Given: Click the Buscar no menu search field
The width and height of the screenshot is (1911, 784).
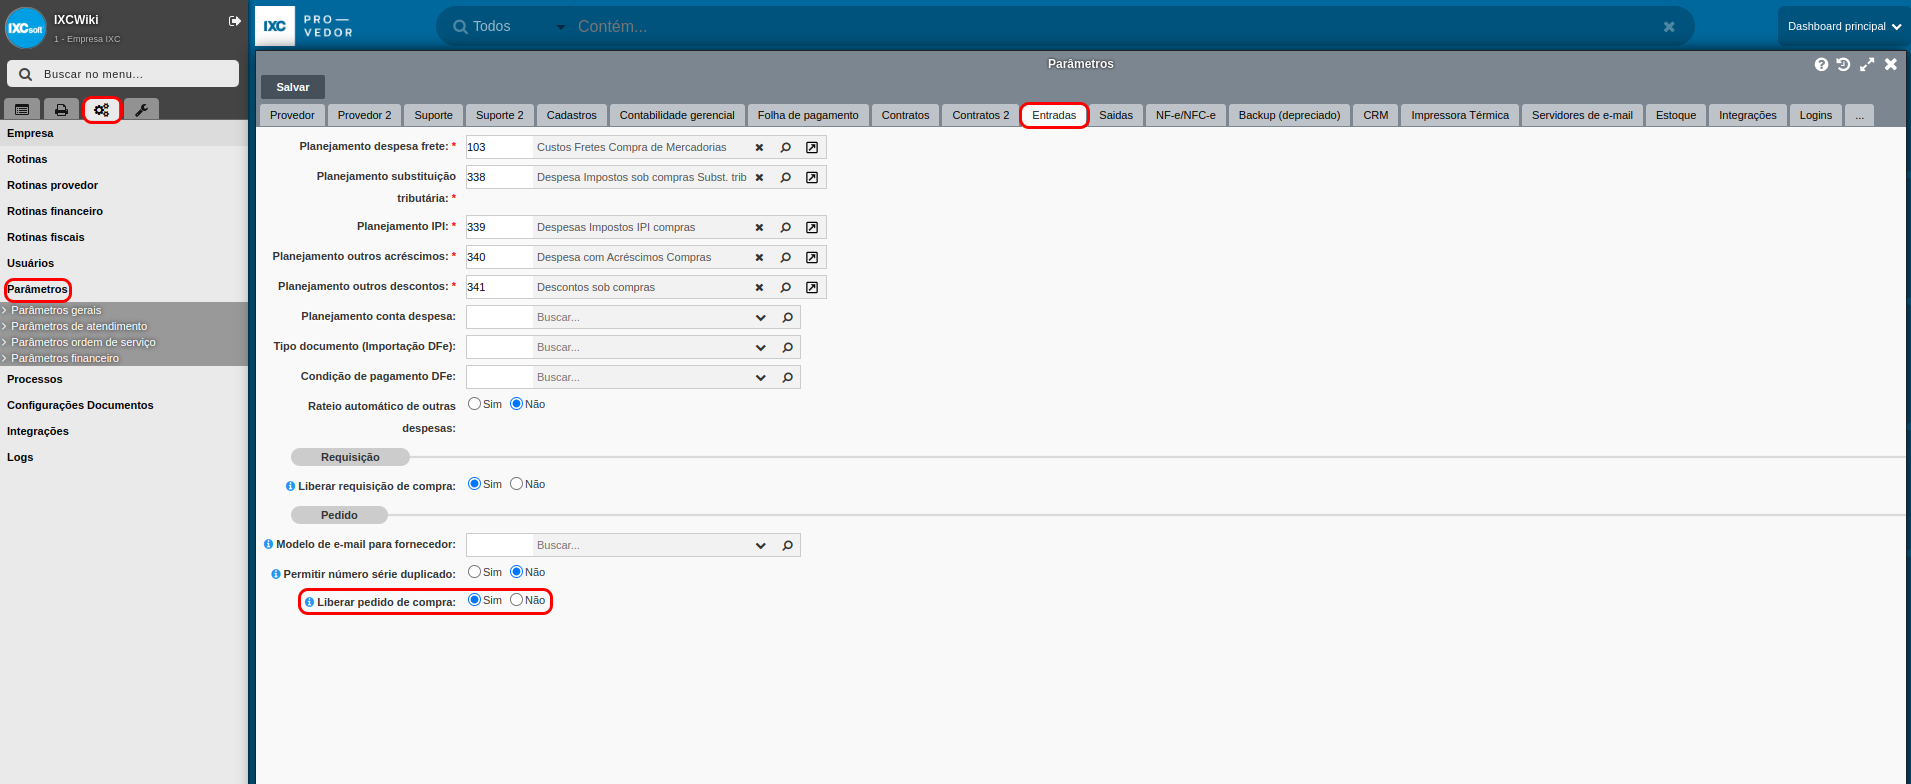Looking at the screenshot, I should pos(123,74).
